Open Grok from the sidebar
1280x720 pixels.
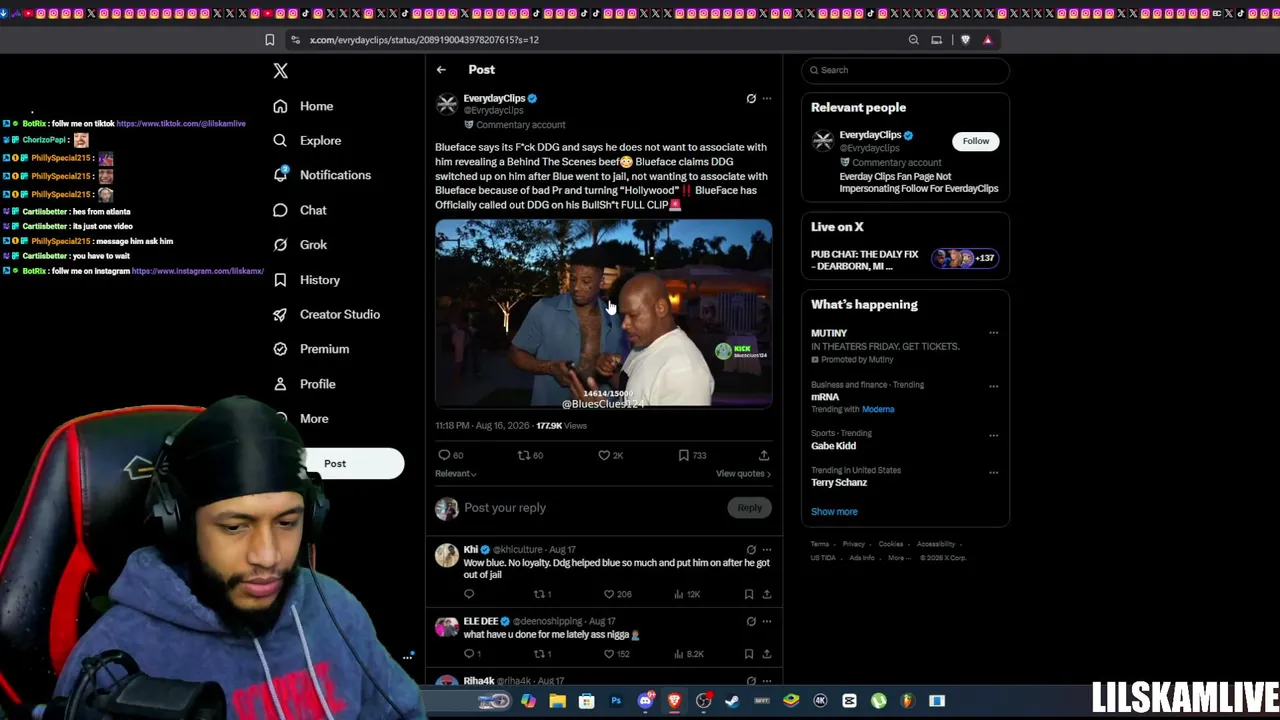[x=300, y=245]
